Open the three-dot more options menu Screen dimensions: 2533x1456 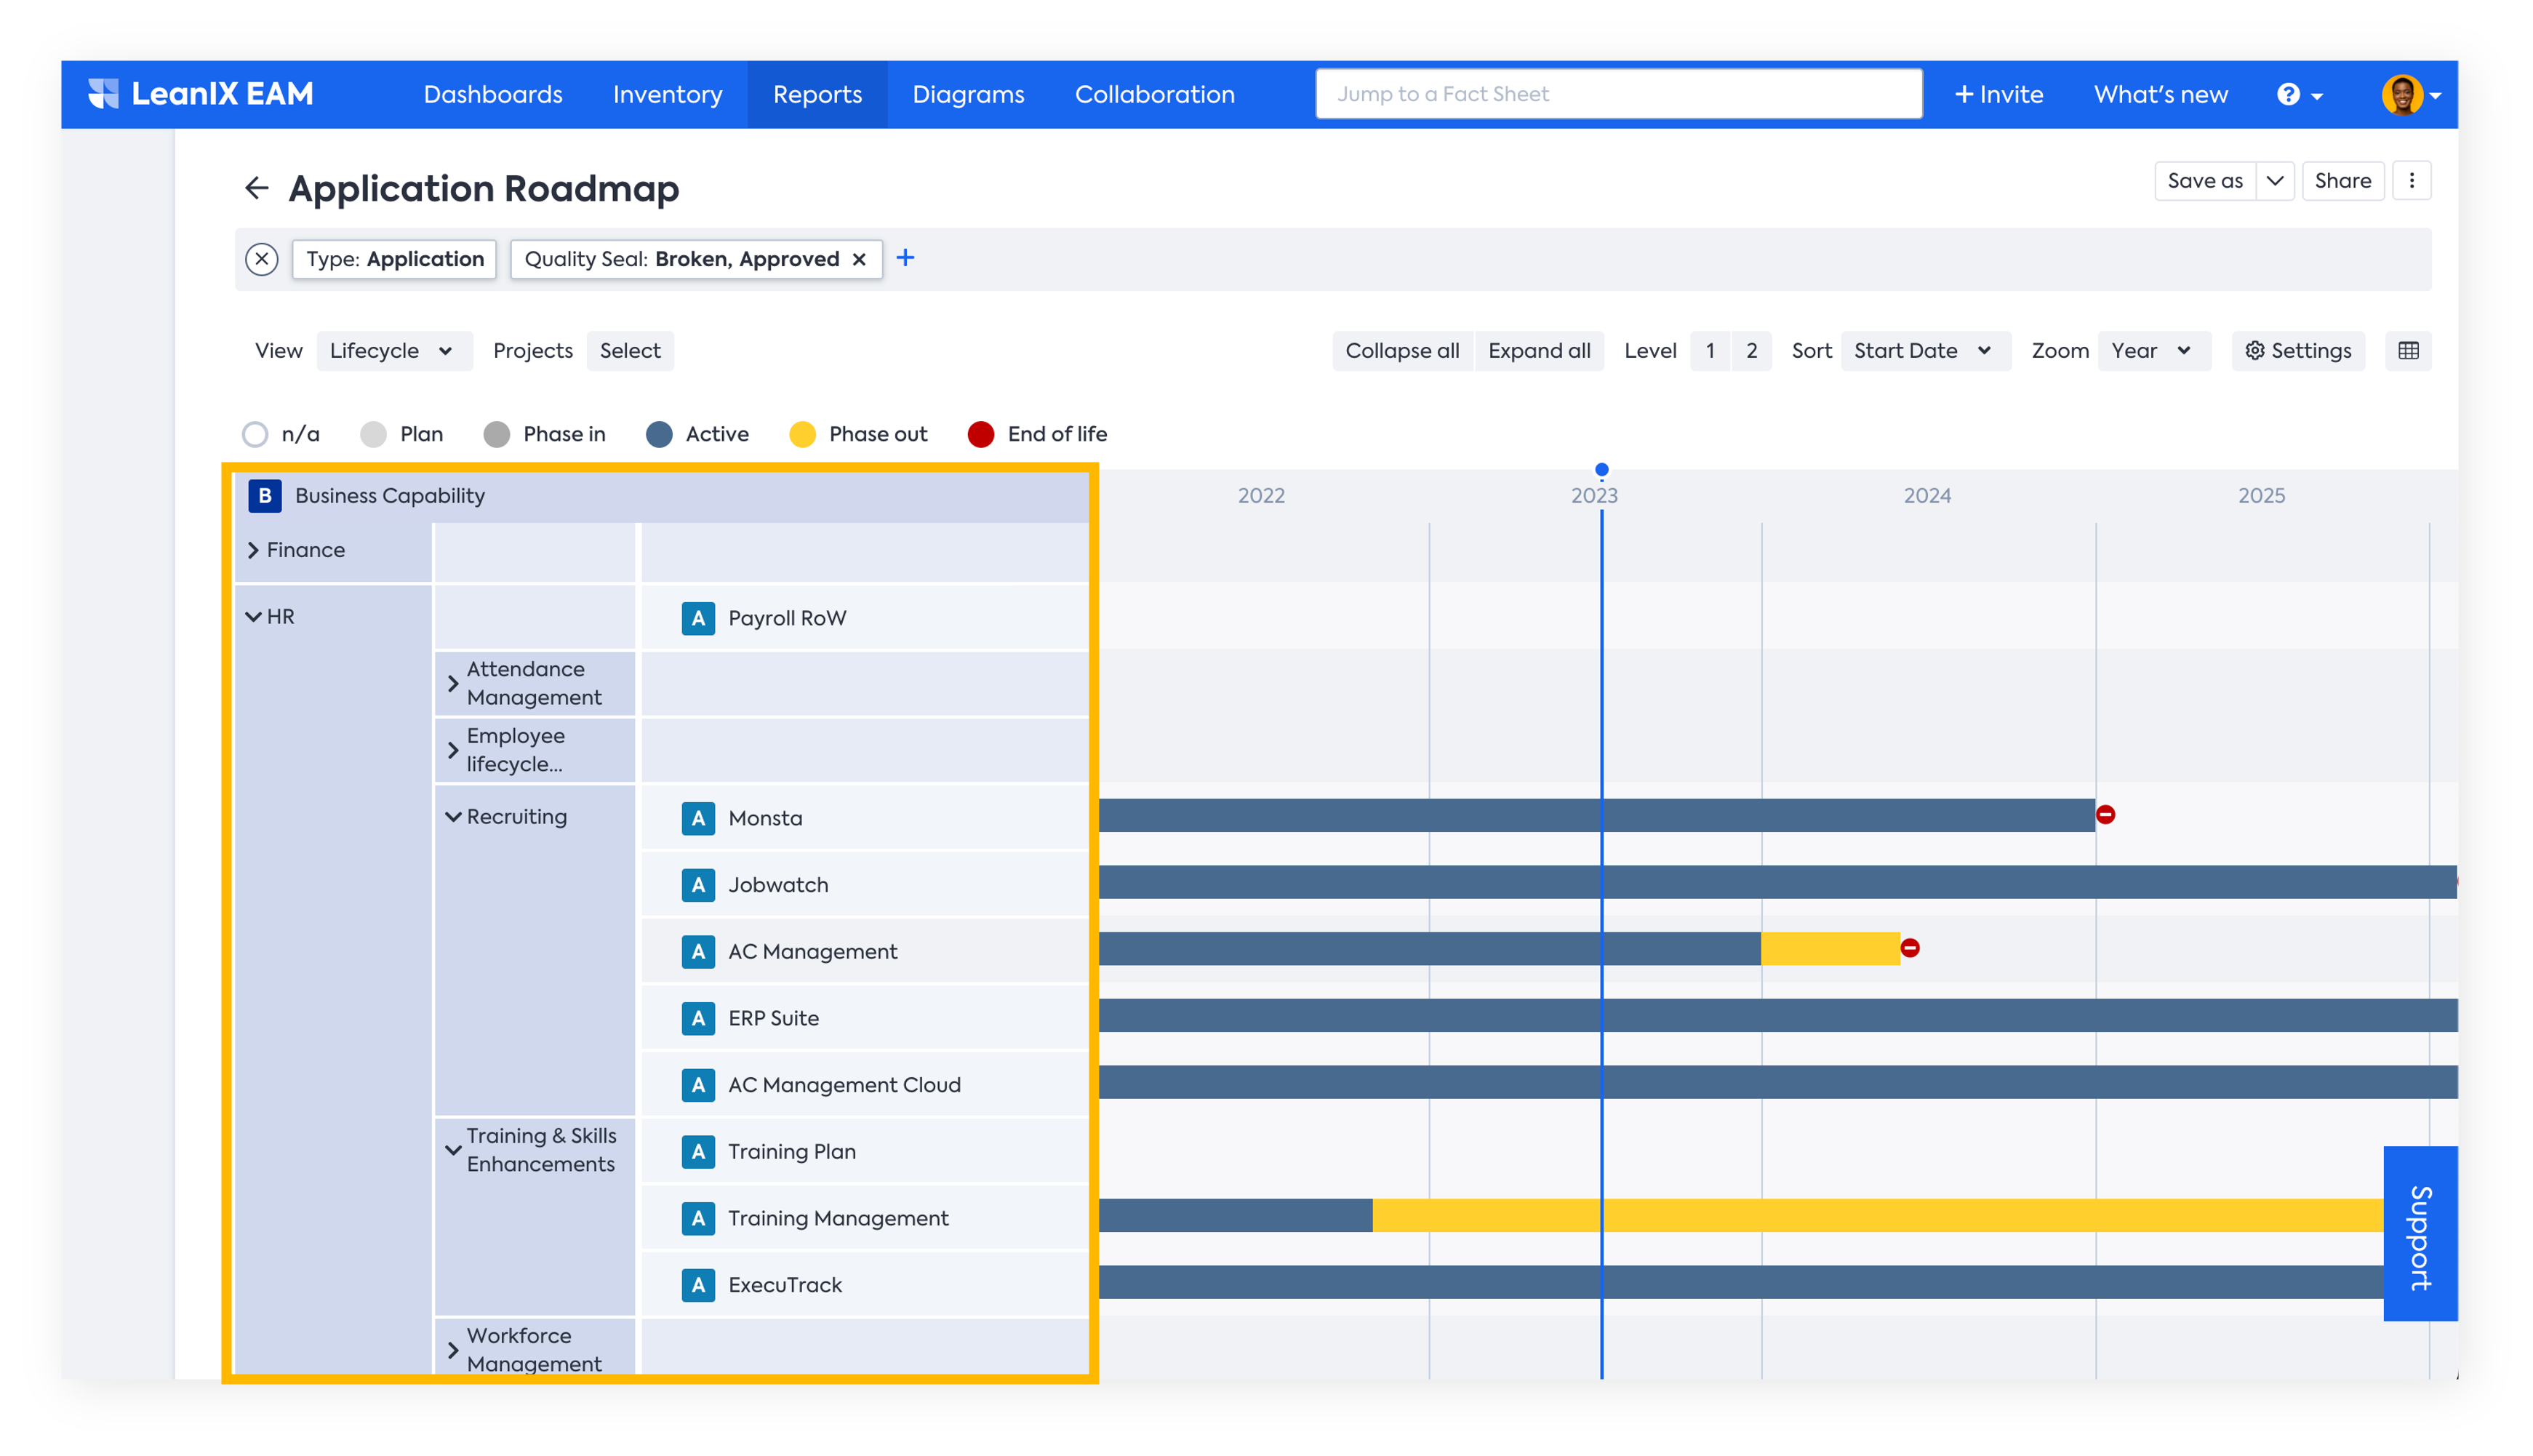(x=2411, y=181)
